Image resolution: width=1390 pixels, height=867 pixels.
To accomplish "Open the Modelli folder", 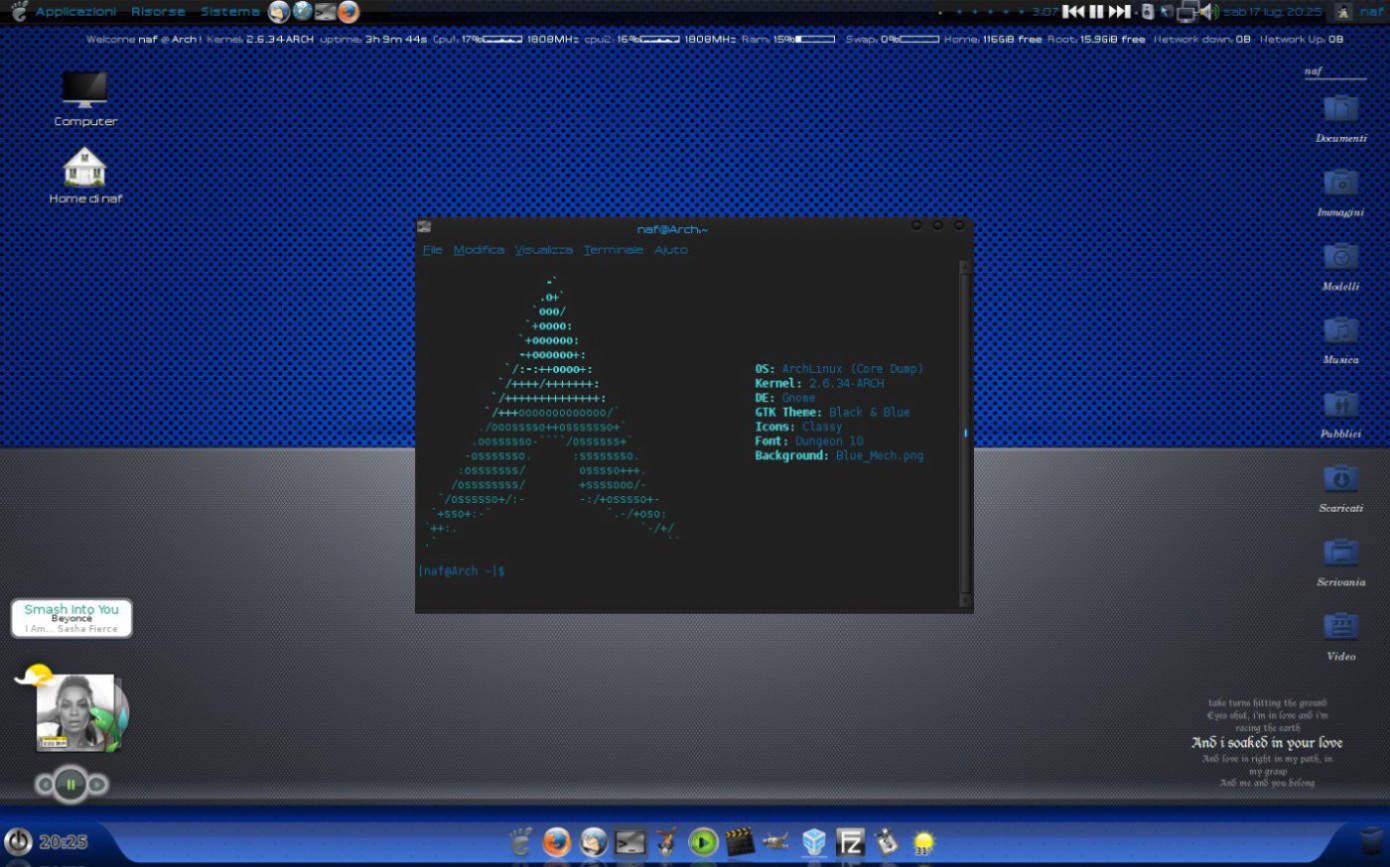I will click(x=1341, y=266).
